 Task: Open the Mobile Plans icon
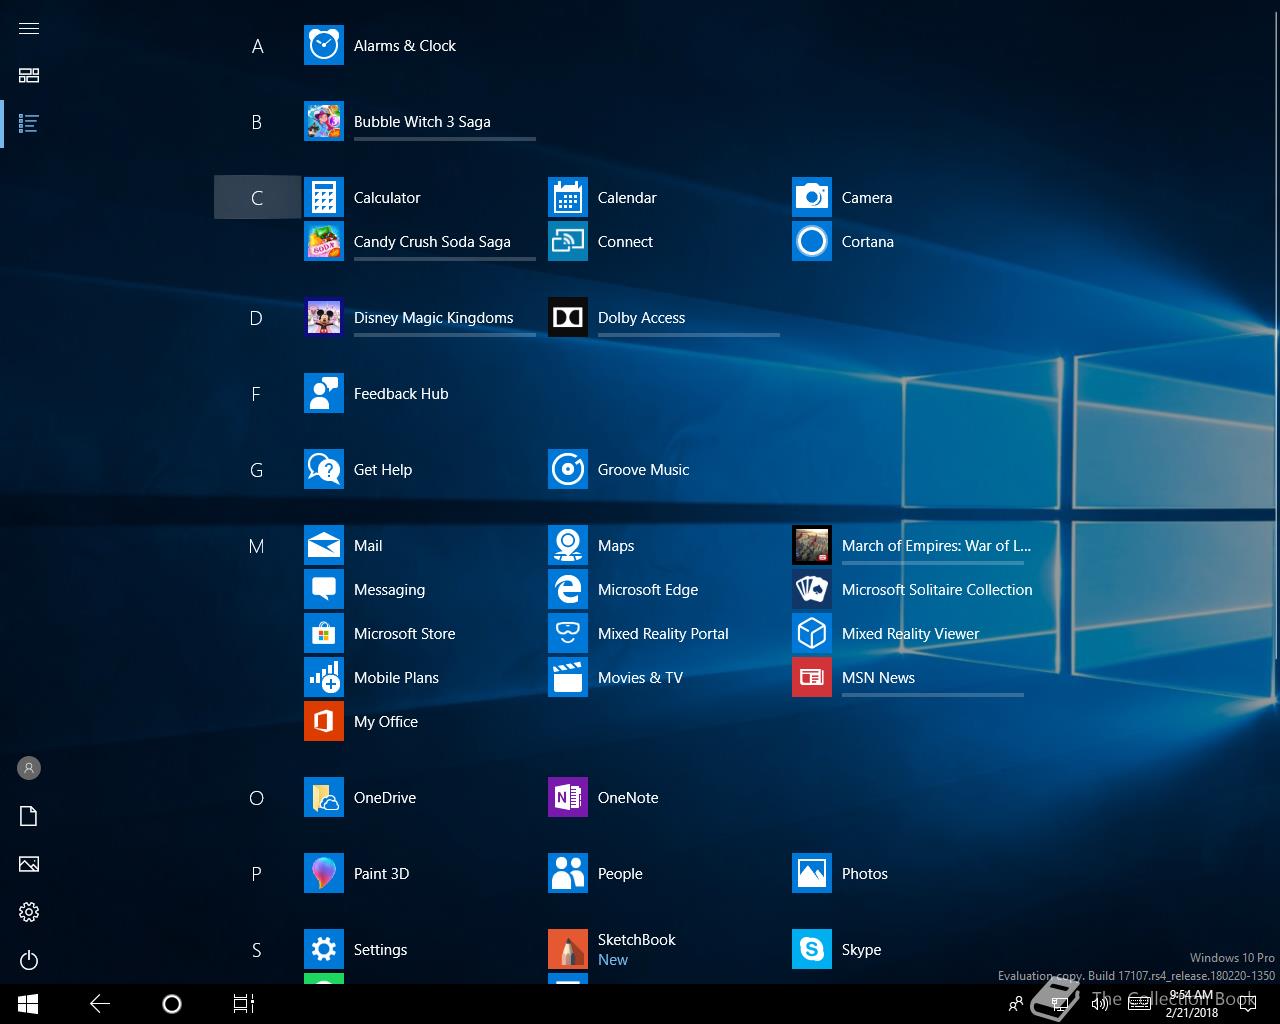324,678
